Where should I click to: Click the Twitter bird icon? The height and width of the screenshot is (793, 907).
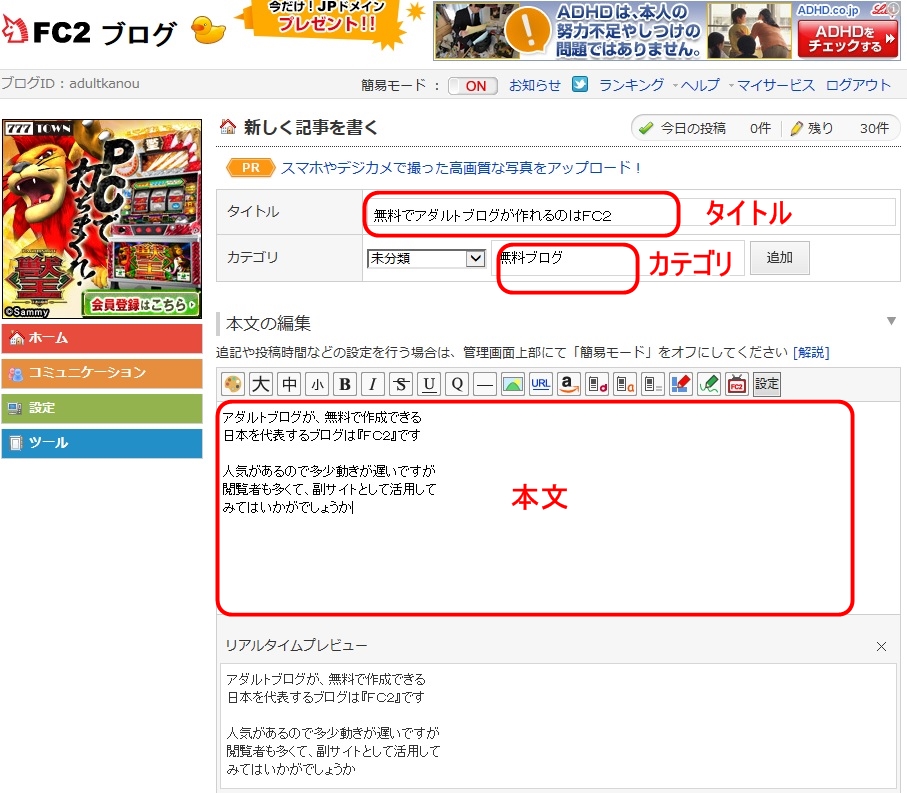(580, 84)
